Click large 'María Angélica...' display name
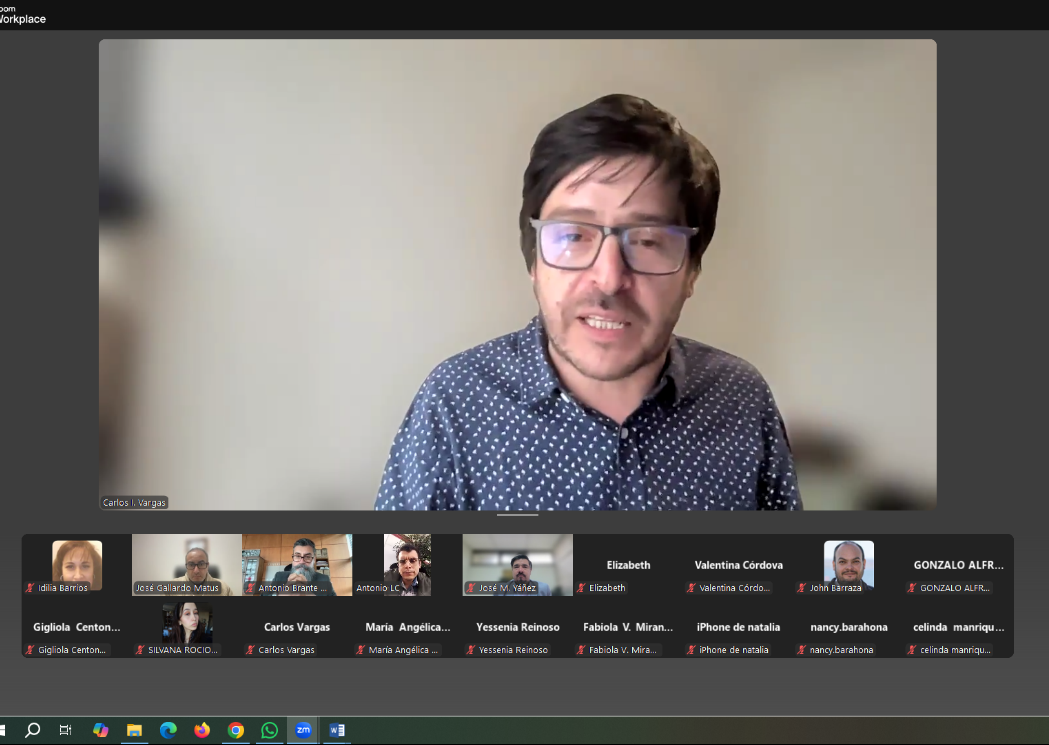Screen dimensions: 1049x745 click(x=407, y=627)
